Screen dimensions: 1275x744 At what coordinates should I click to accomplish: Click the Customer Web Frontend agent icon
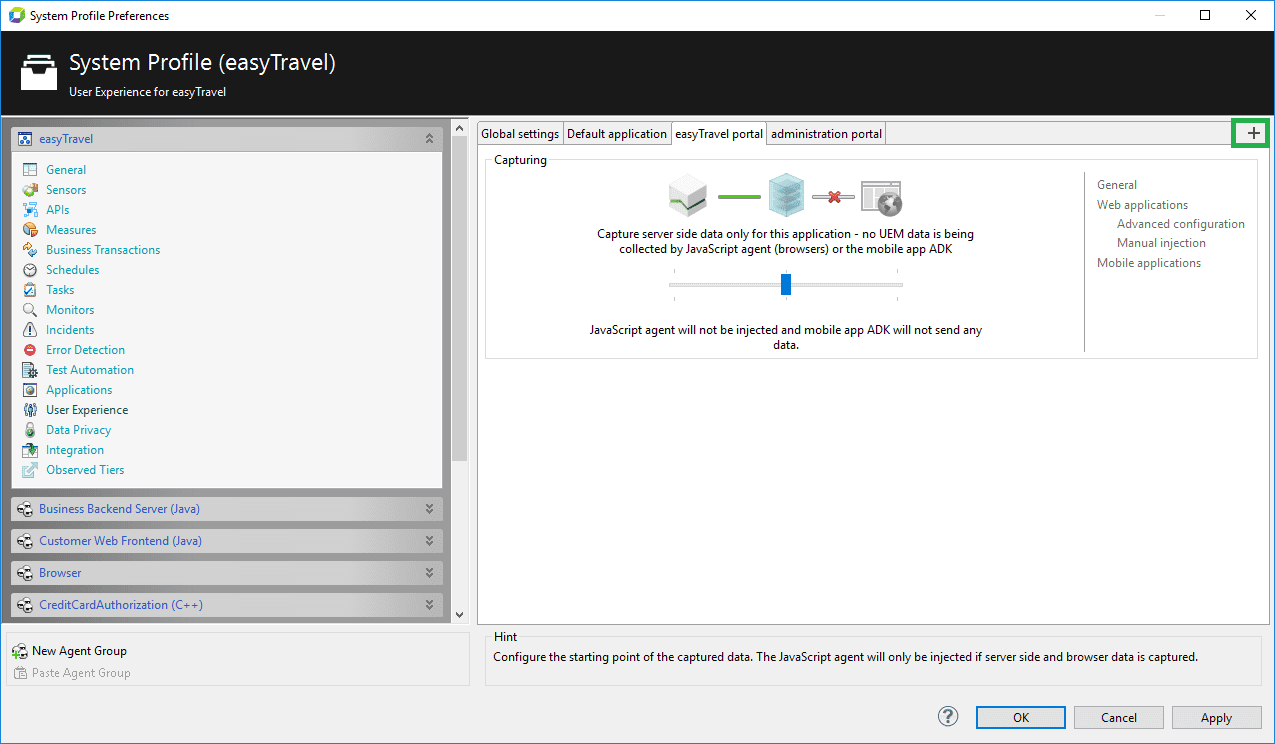point(26,541)
